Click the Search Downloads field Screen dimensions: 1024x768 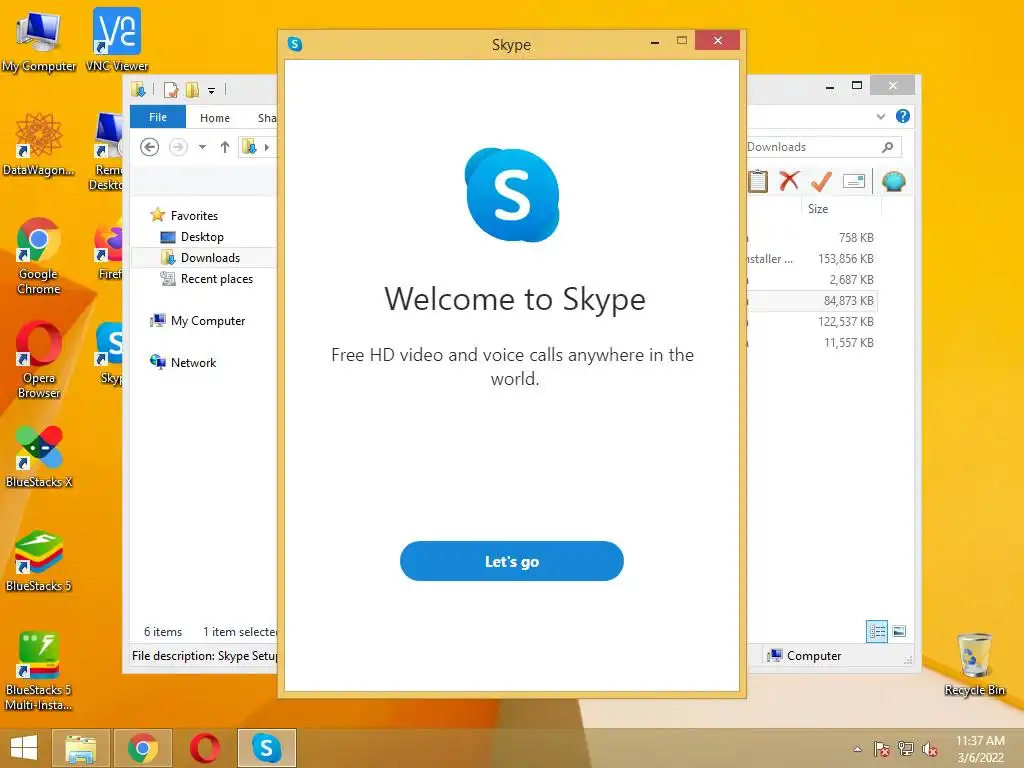823,147
